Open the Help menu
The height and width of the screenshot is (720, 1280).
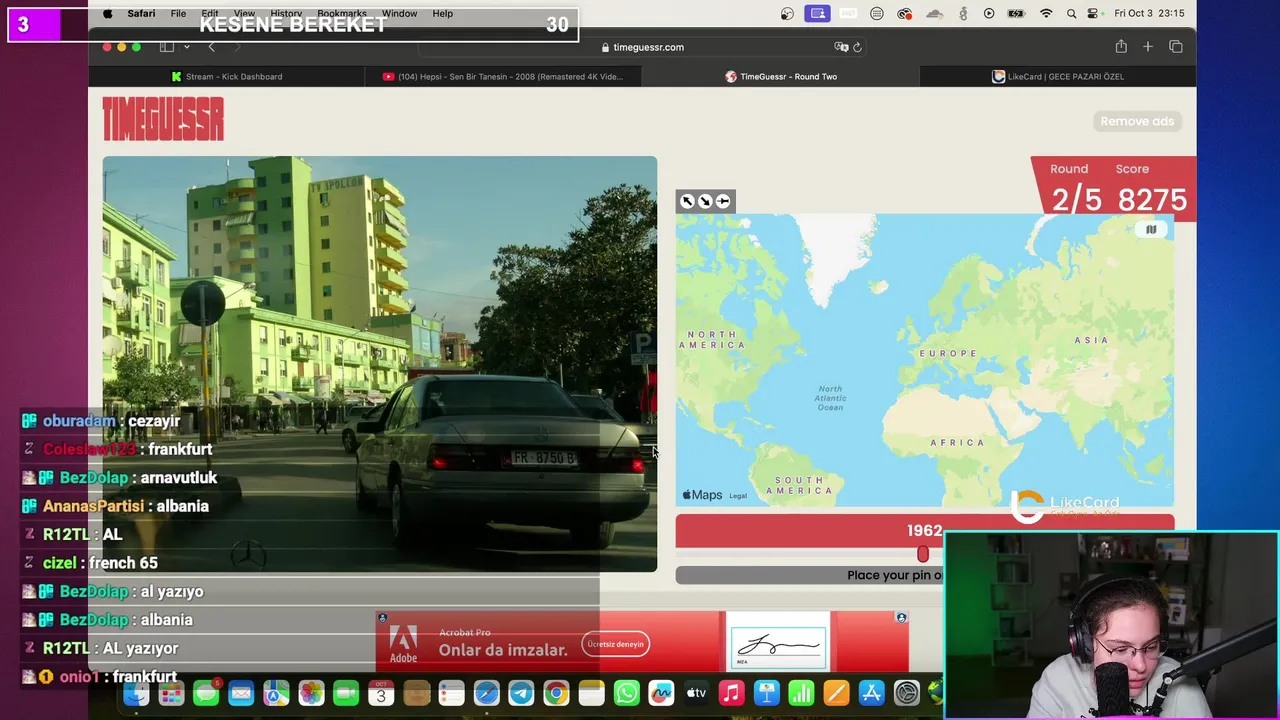coord(443,14)
